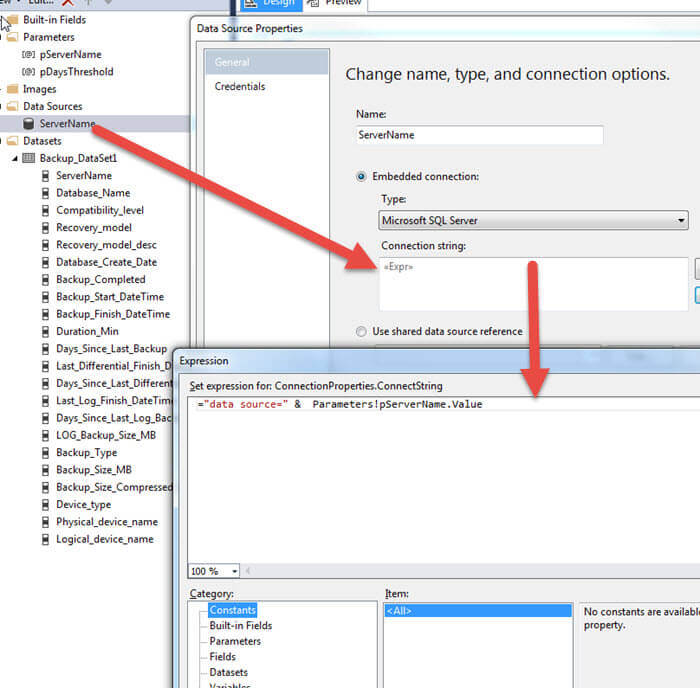Image resolution: width=700 pixels, height=688 pixels.
Task: Click the Database_Name field icon
Action: coord(45,193)
